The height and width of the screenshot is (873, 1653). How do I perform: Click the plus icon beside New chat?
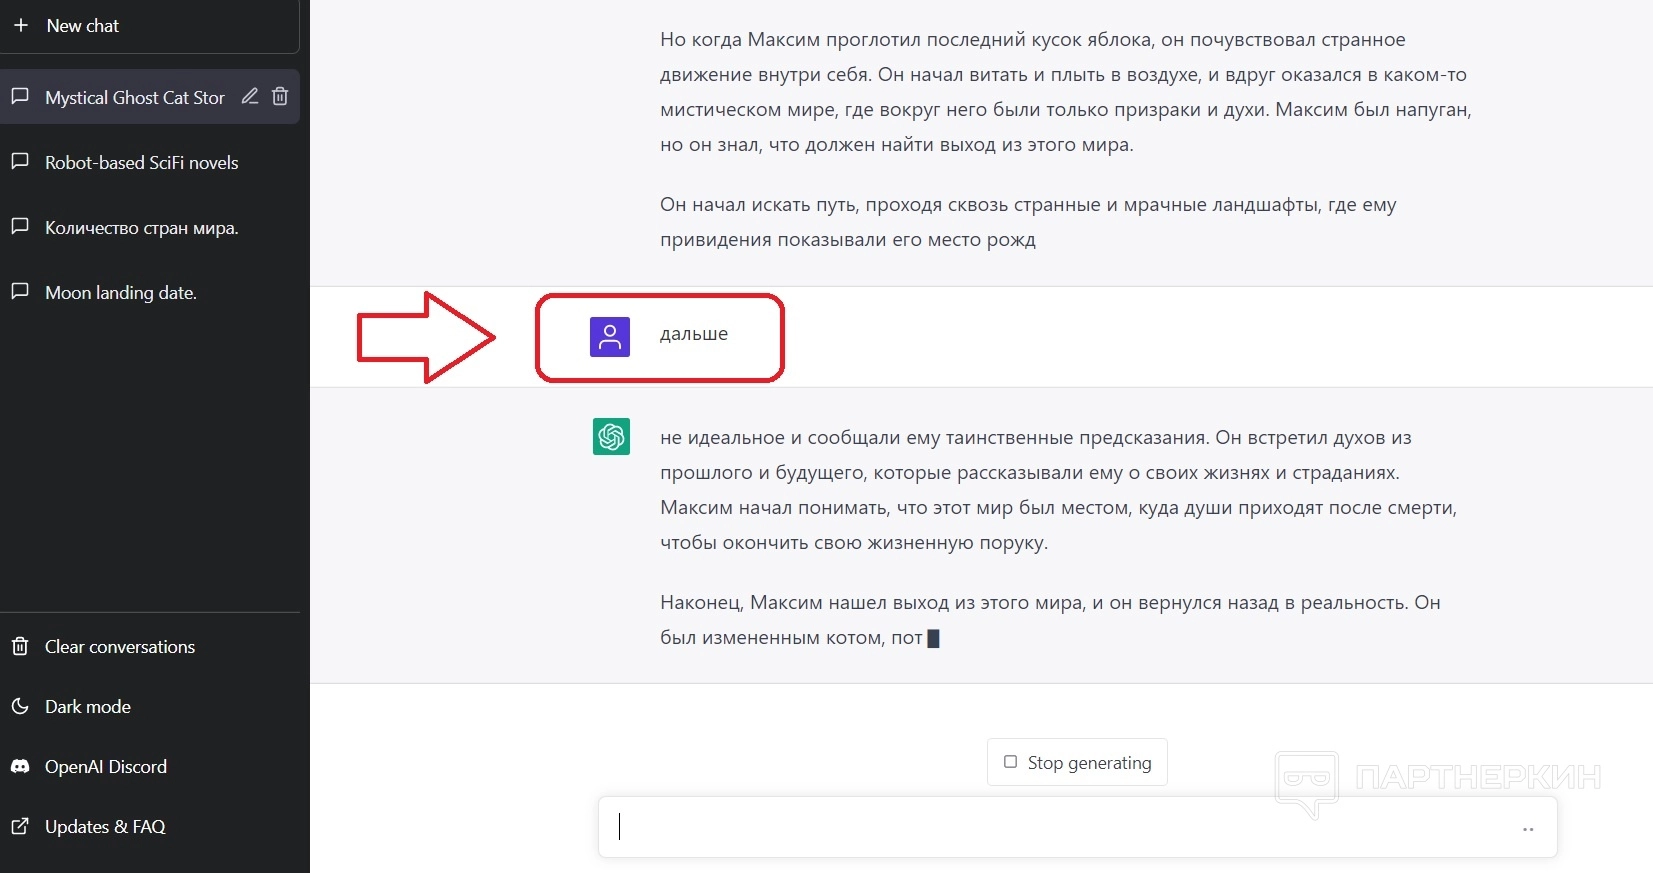click(21, 25)
